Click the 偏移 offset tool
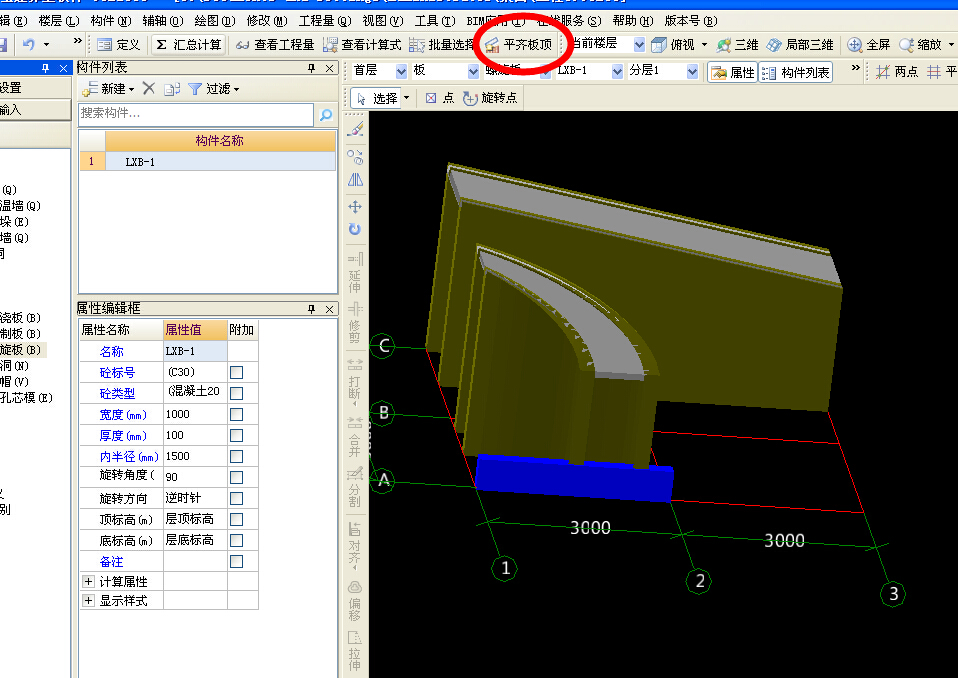958x678 pixels. click(x=355, y=601)
